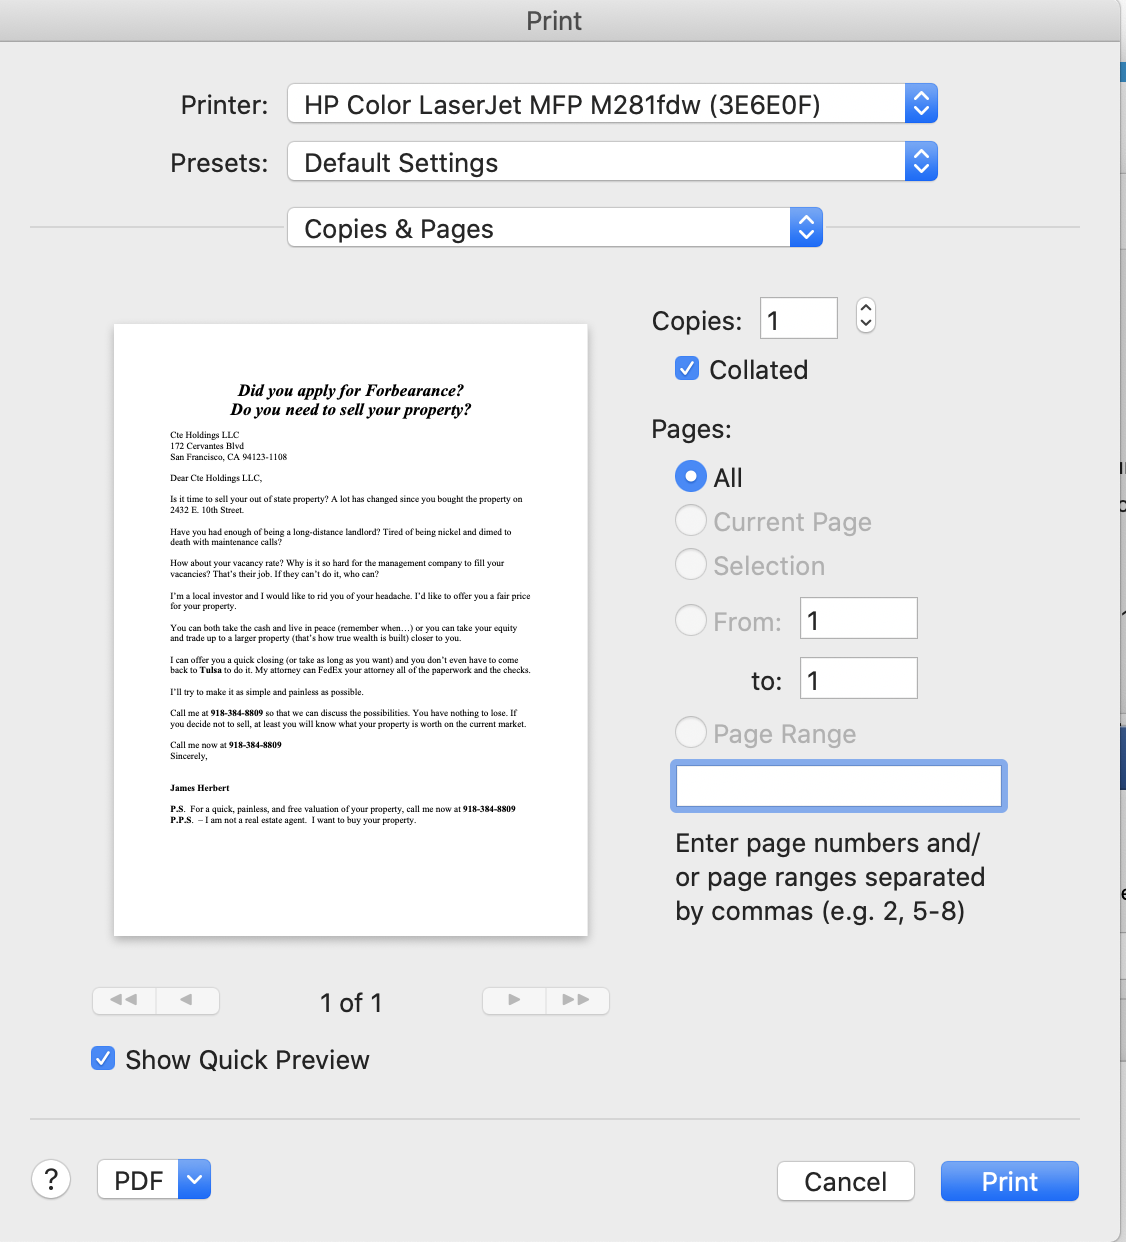
Task: Go to the previous preview page
Action: (x=188, y=1000)
